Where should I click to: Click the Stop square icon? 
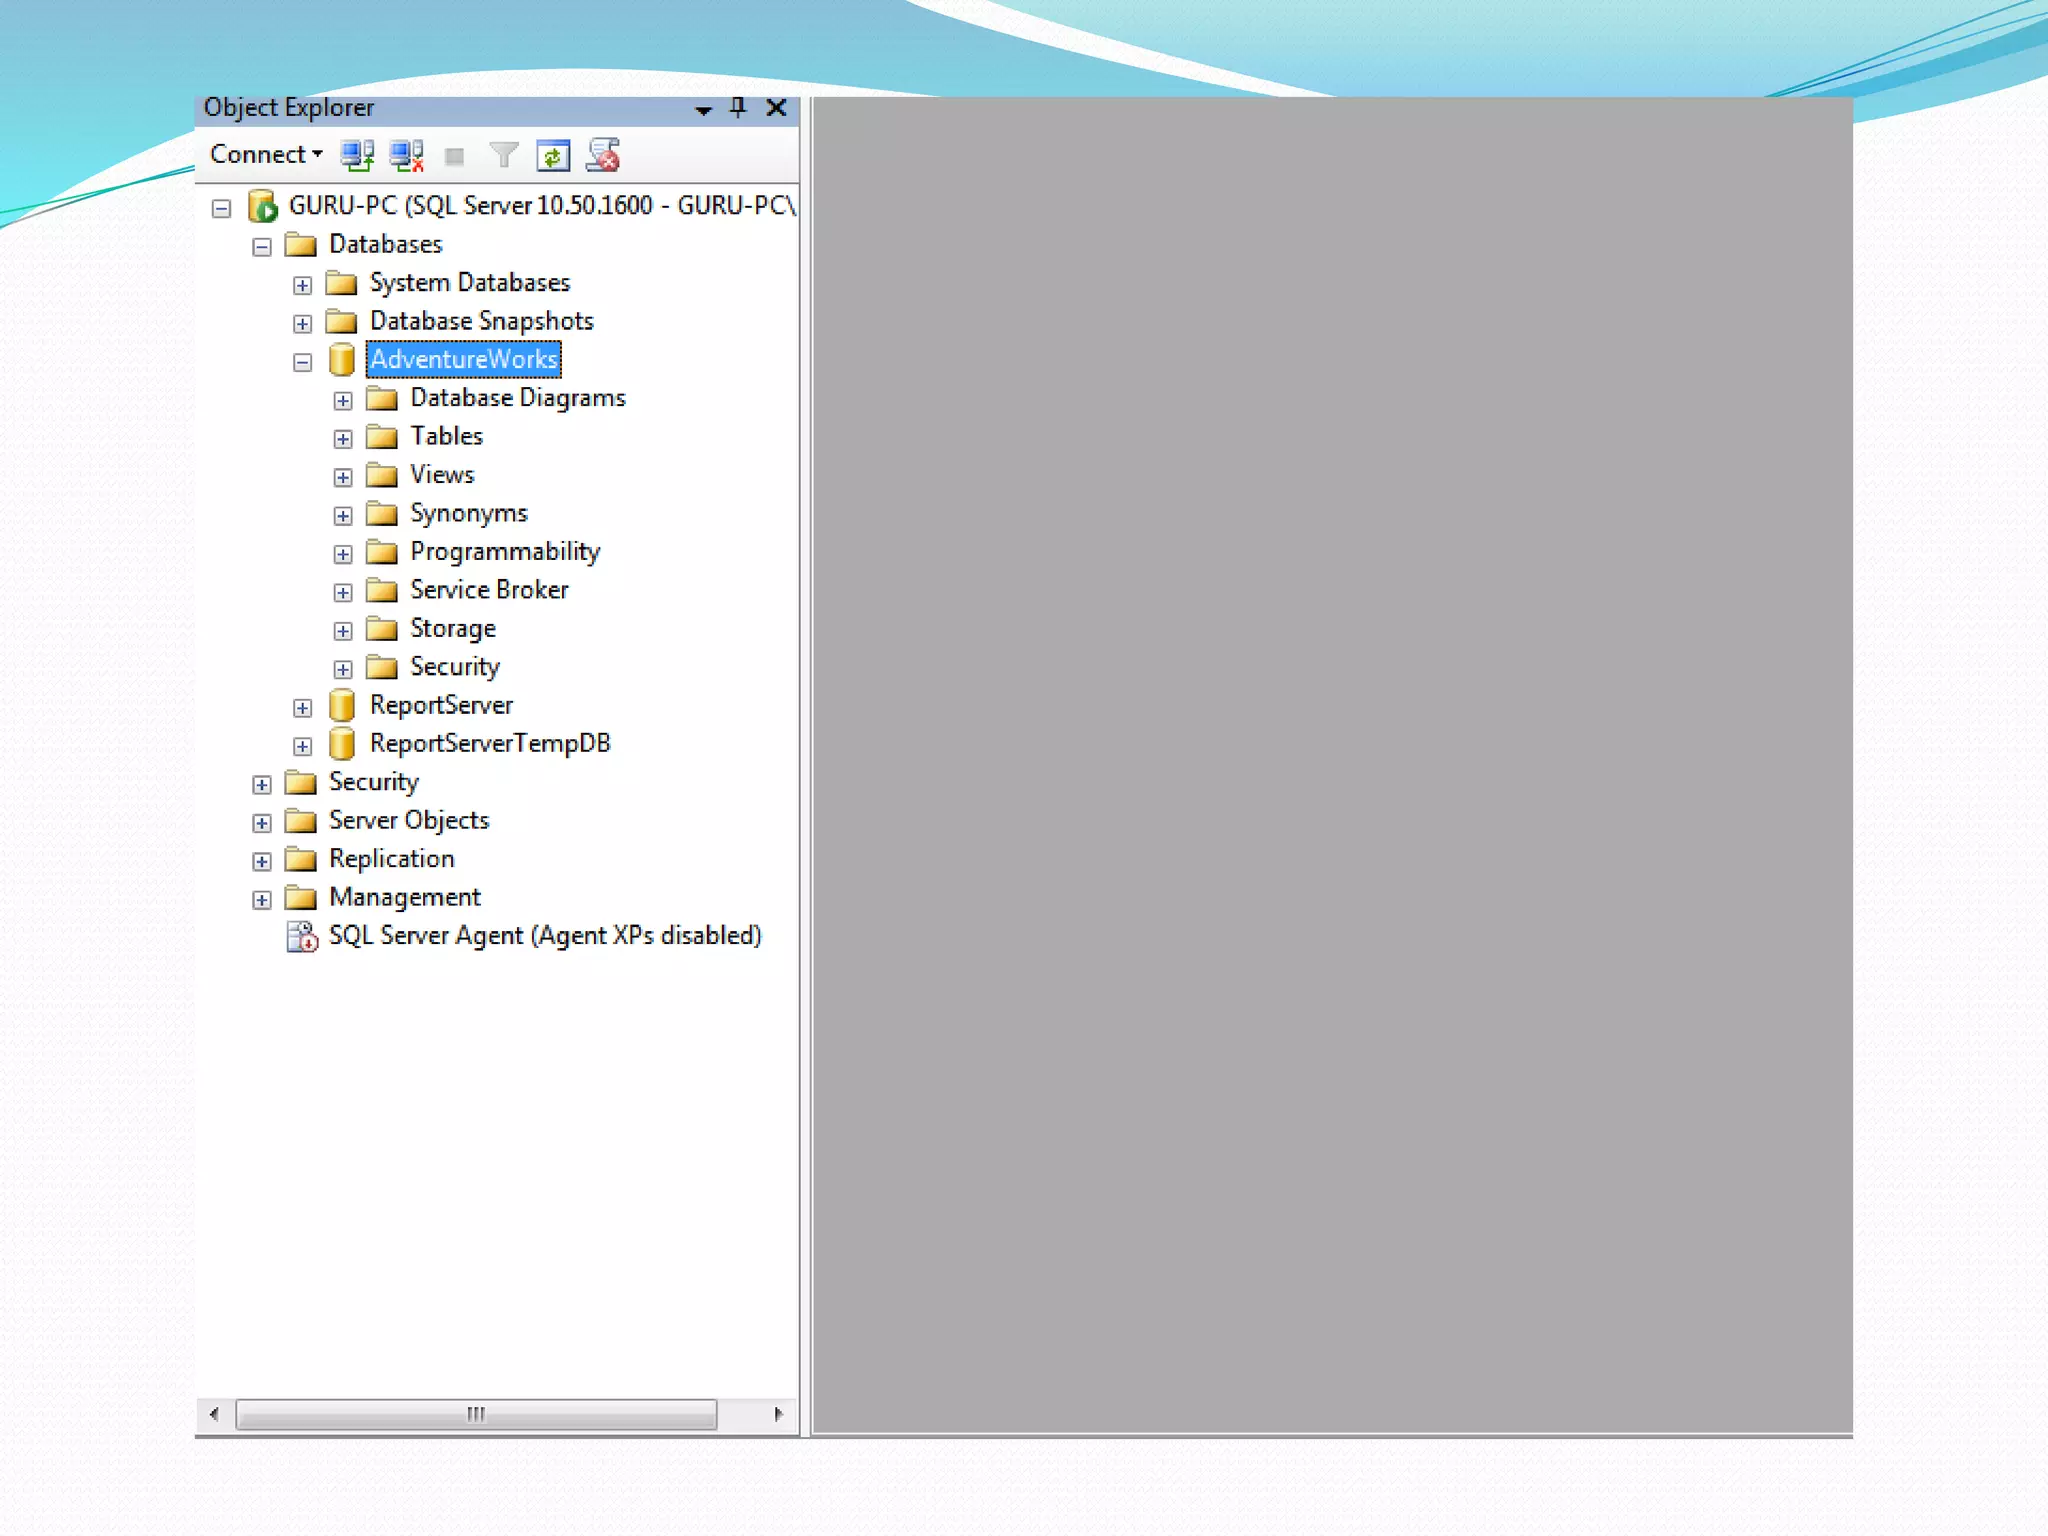tap(454, 157)
